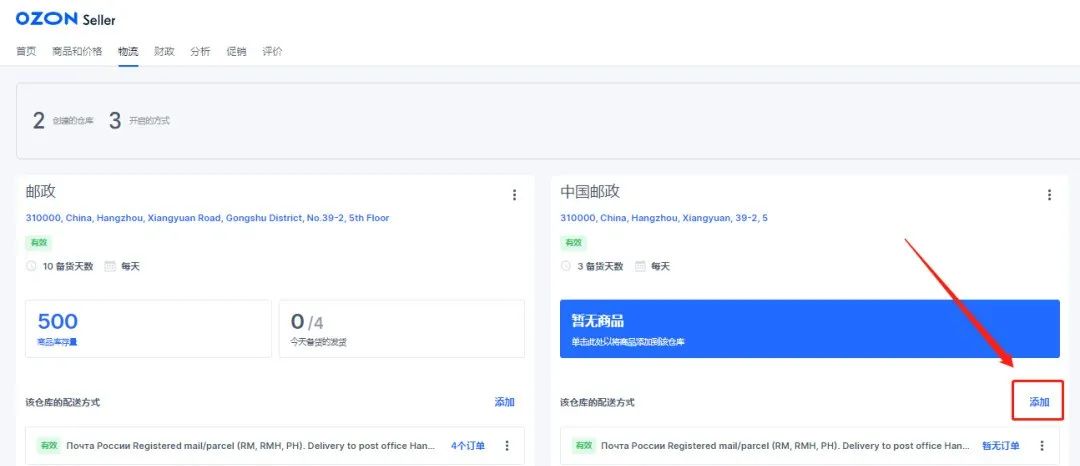The height and width of the screenshot is (466, 1080).
Task: Click the 中国邮政 warehouse title
Action: [x=590, y=192]
